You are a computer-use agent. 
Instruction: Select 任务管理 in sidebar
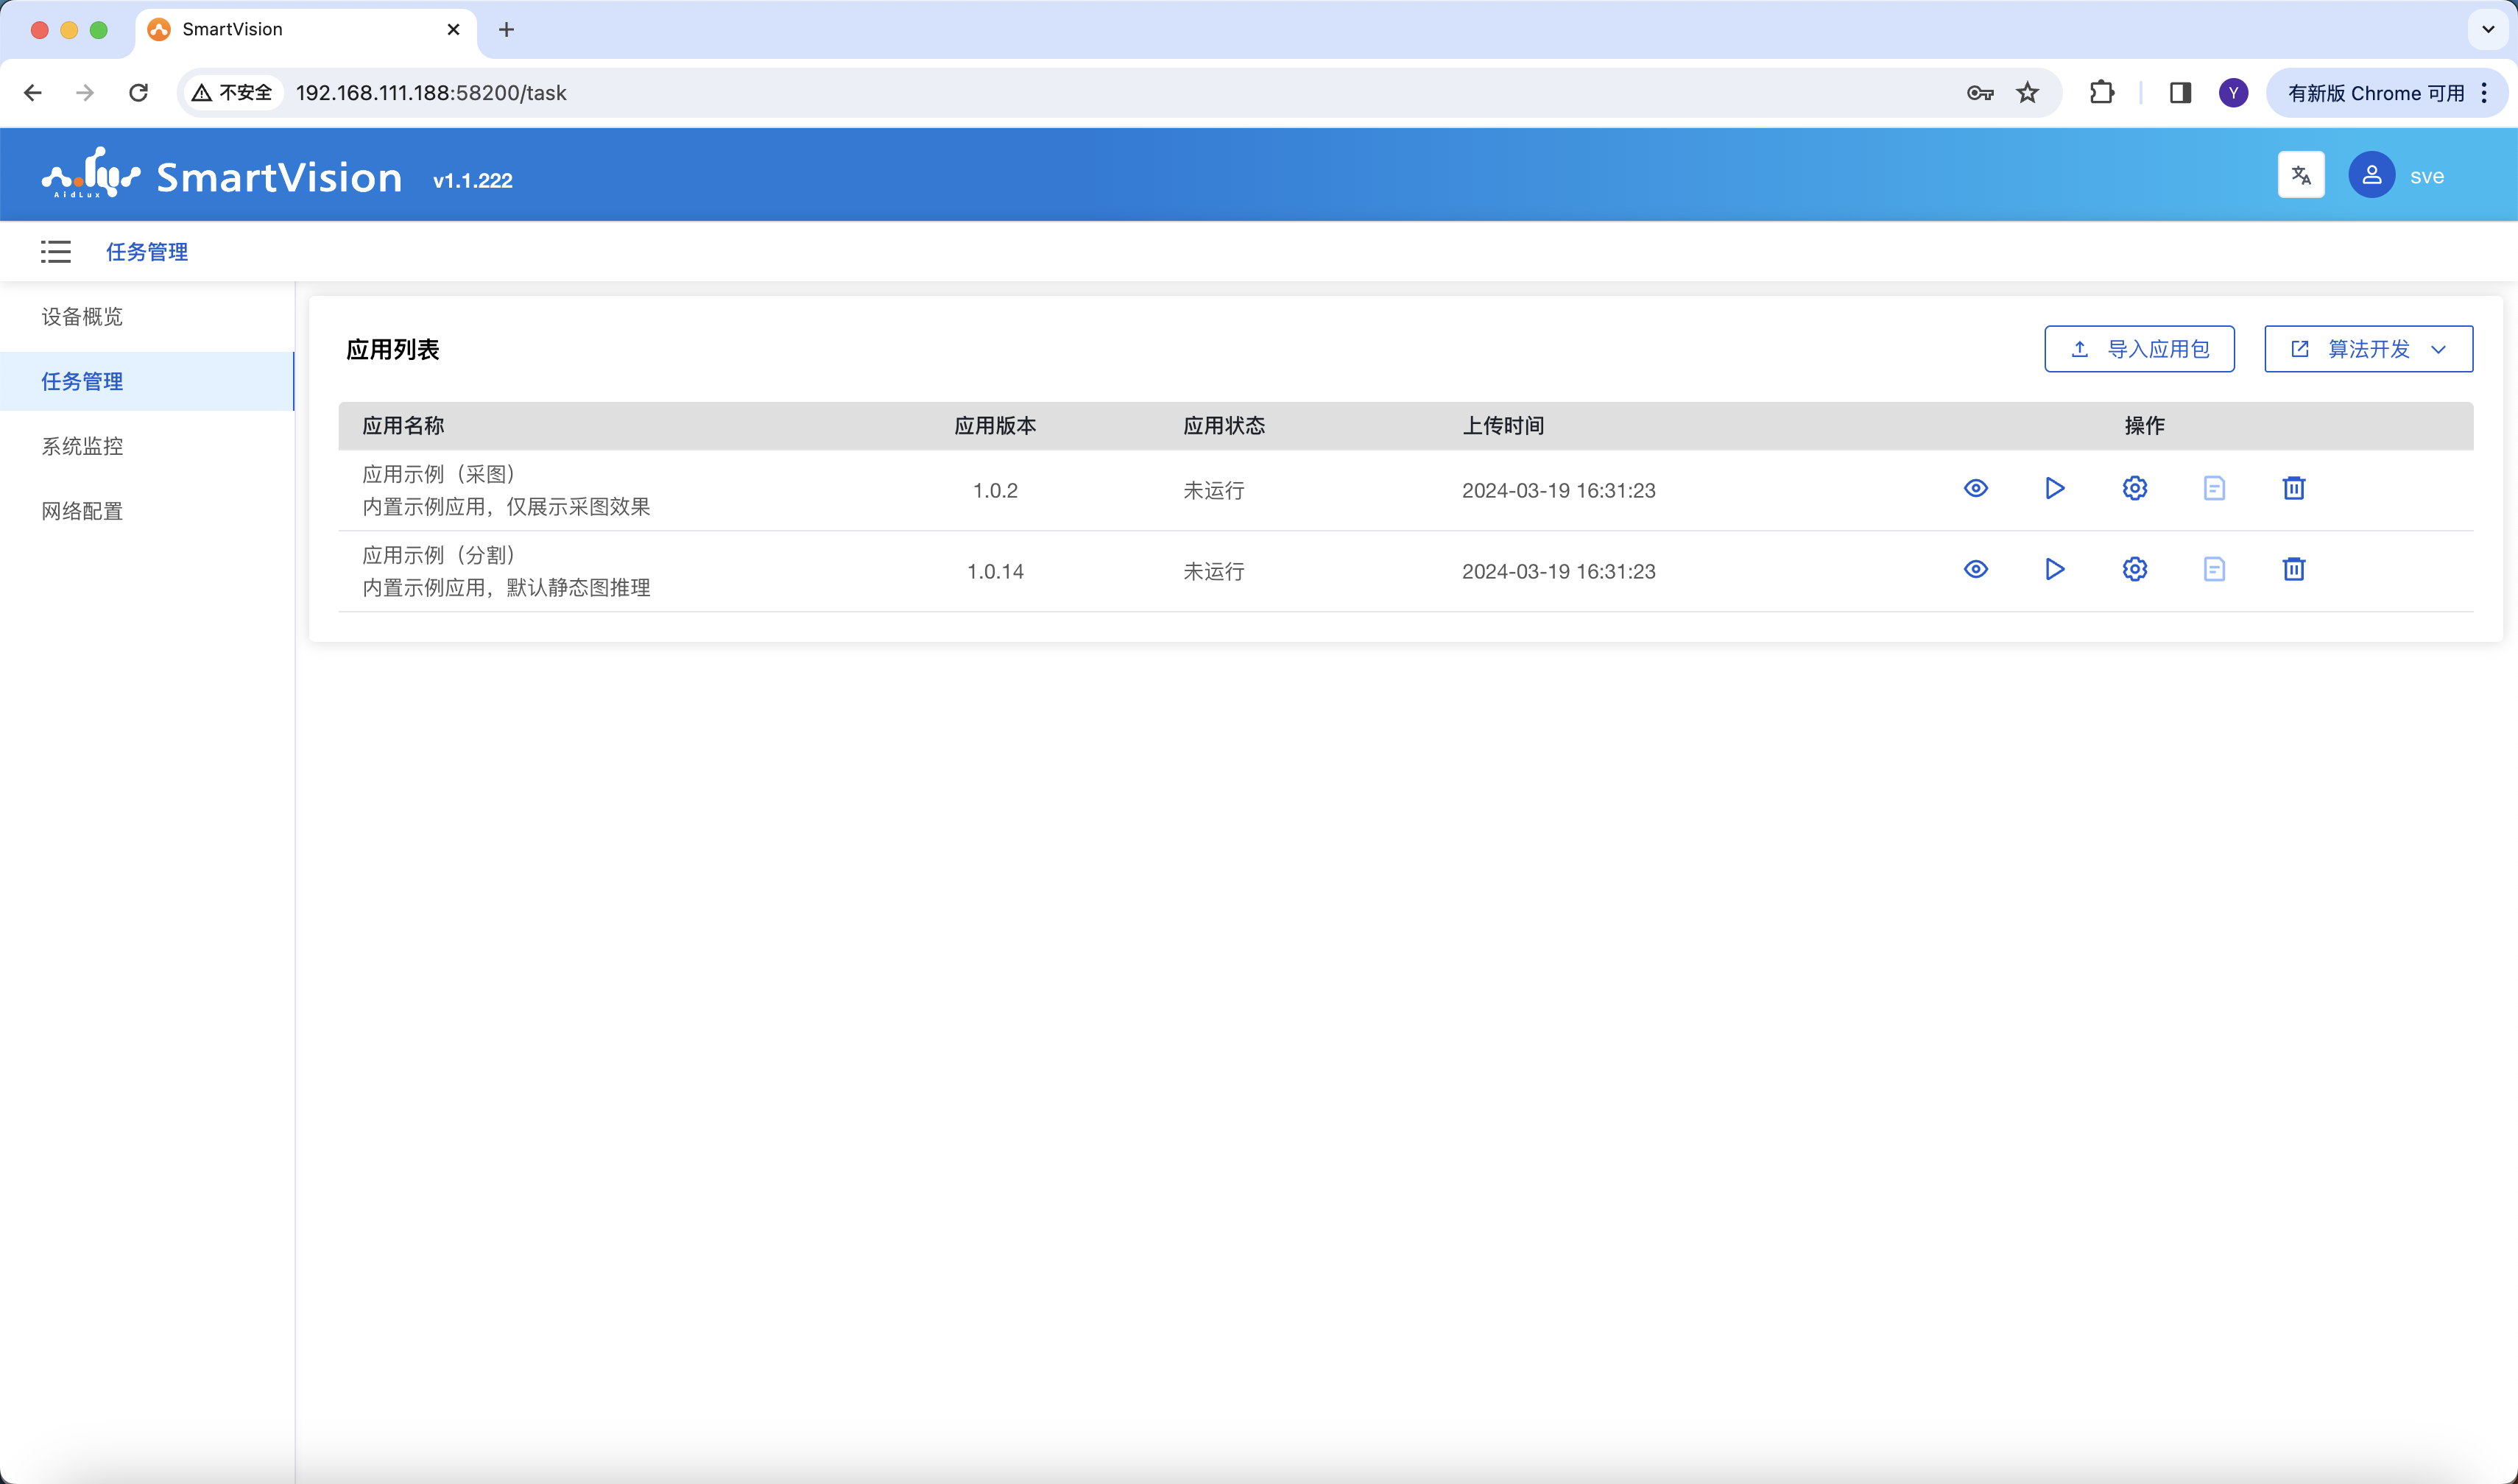(x=147, y=381)
